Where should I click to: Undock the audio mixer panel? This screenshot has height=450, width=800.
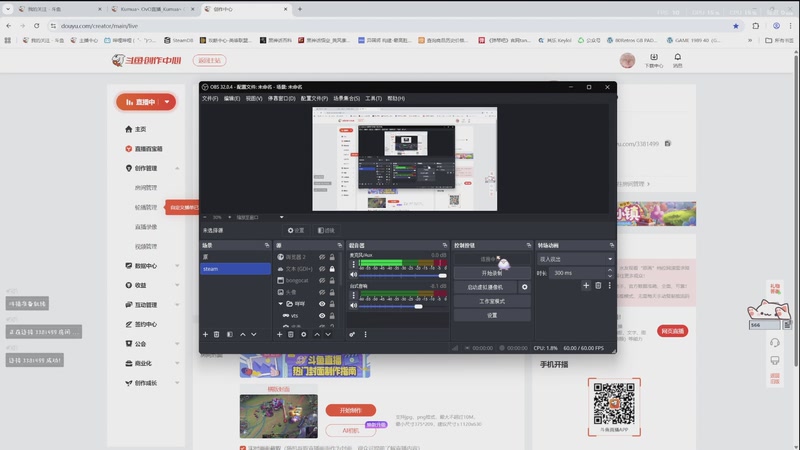[444, 245]
